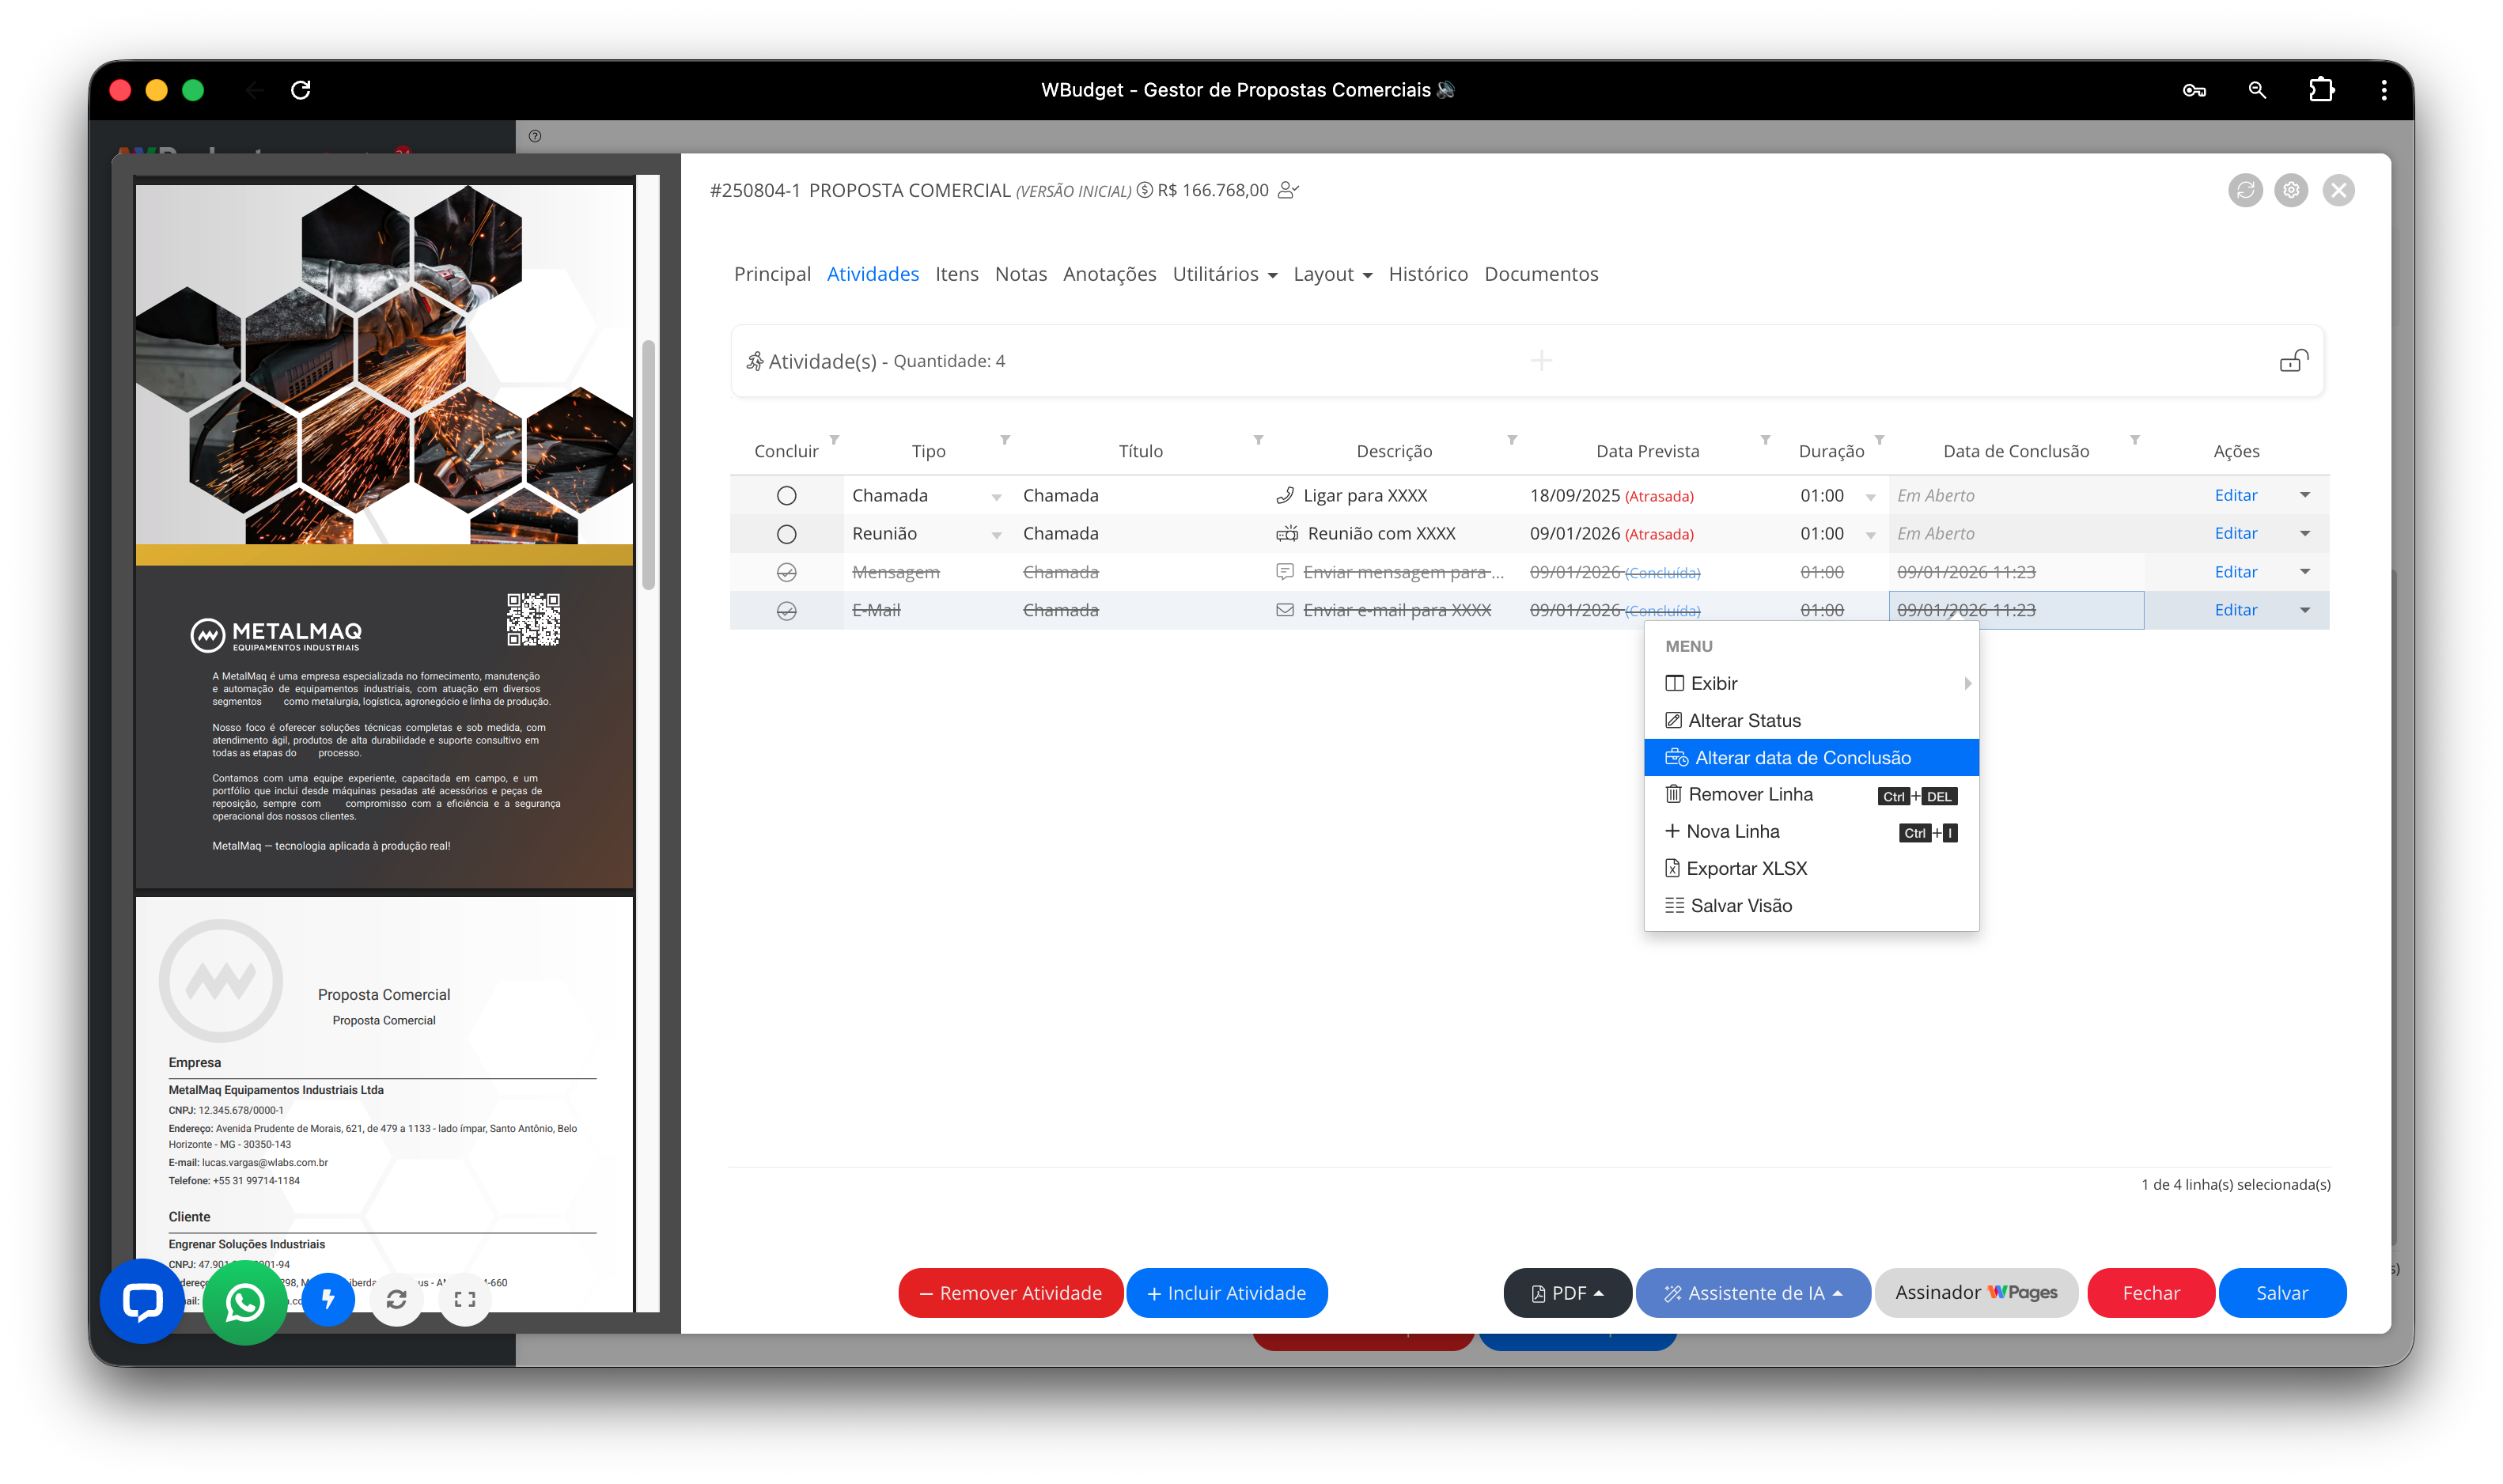The width and height of the screenshot is (2503, 1484).
Task: Toggle conclude circle for Reunião com XXXX row
Action: pos(787,534)
